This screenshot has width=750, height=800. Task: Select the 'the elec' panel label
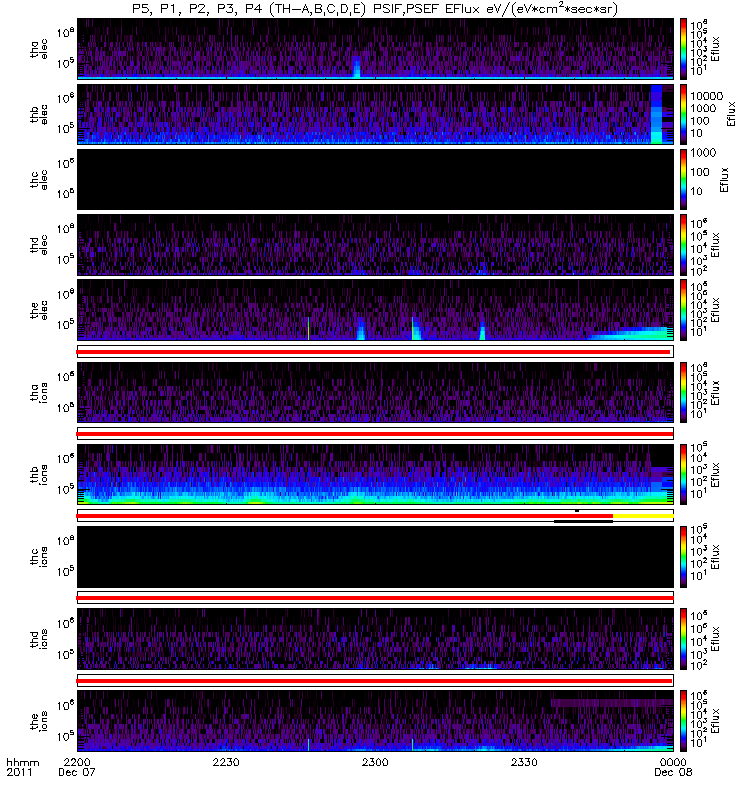[x=39, y=310]
